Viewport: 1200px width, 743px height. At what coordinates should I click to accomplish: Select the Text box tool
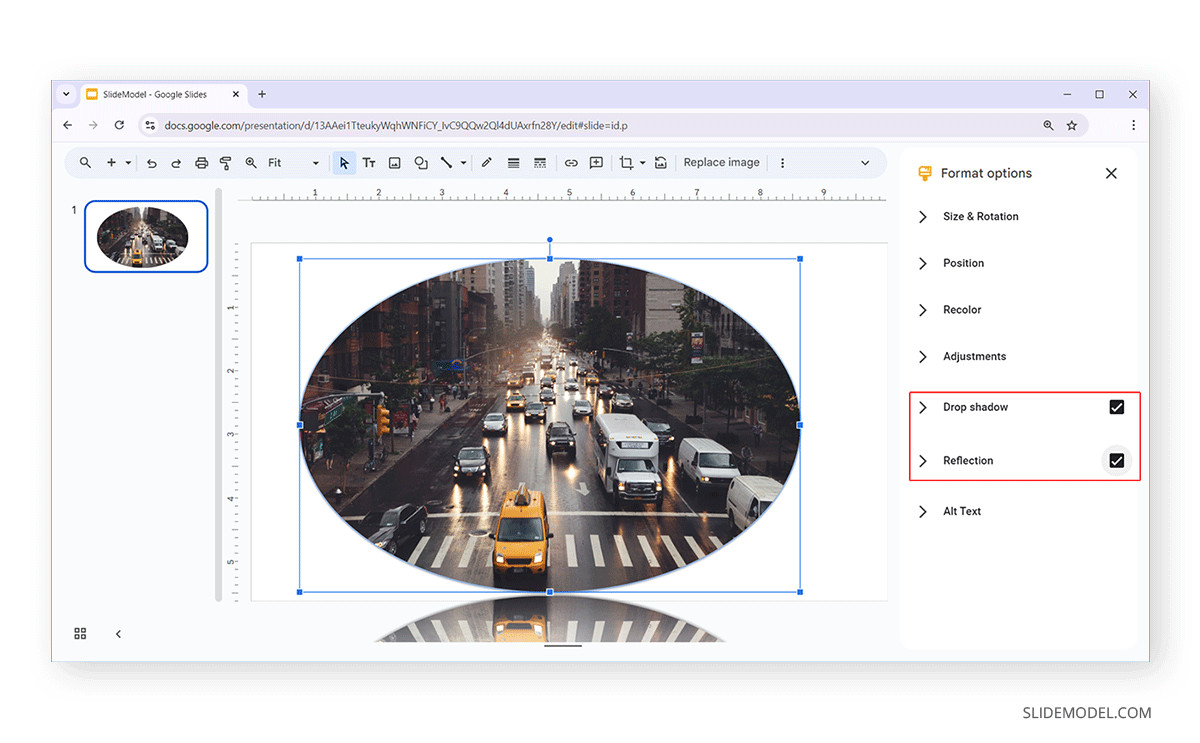(369, 163)
